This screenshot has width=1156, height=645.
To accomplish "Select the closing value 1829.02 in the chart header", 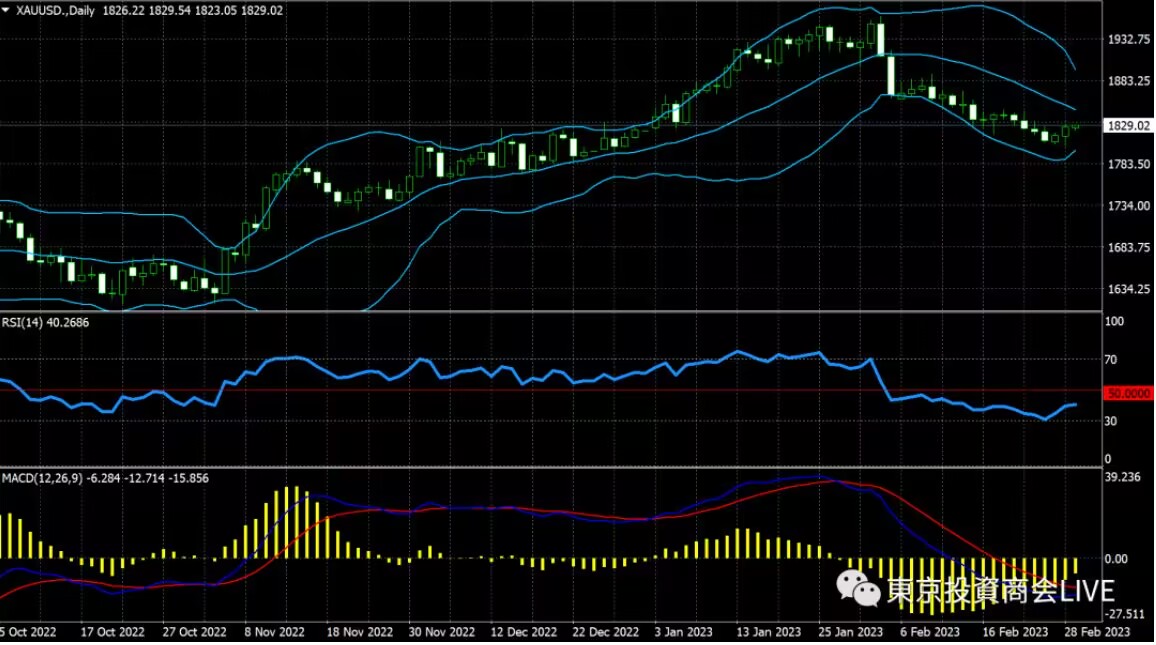I will tap(262, 10).
